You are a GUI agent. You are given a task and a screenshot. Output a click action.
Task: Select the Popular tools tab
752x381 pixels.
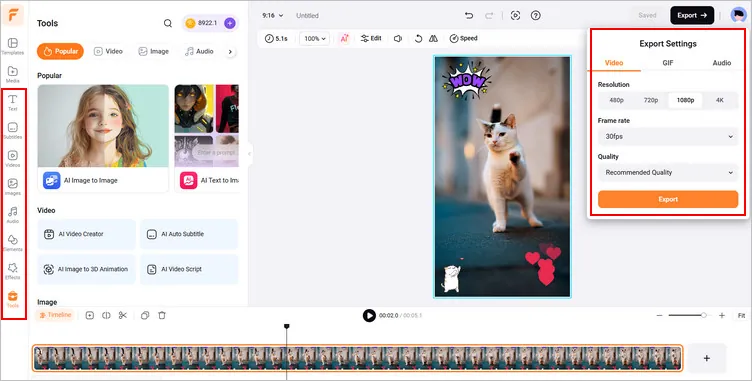tap(60, 51)
